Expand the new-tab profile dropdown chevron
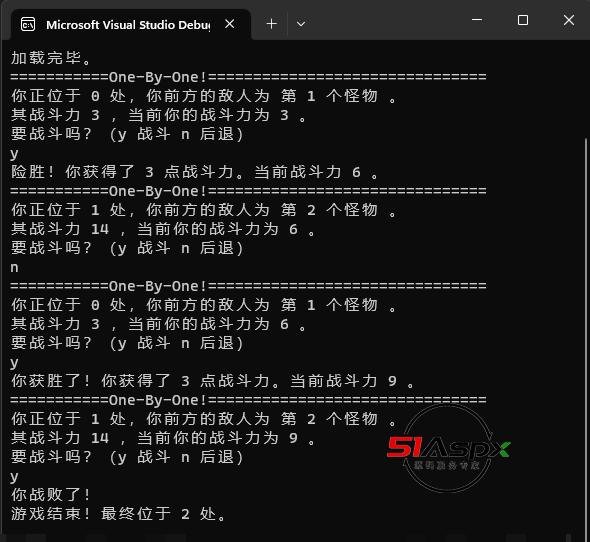The height and width of the screenshot is (542, 590). click(301, 24)
